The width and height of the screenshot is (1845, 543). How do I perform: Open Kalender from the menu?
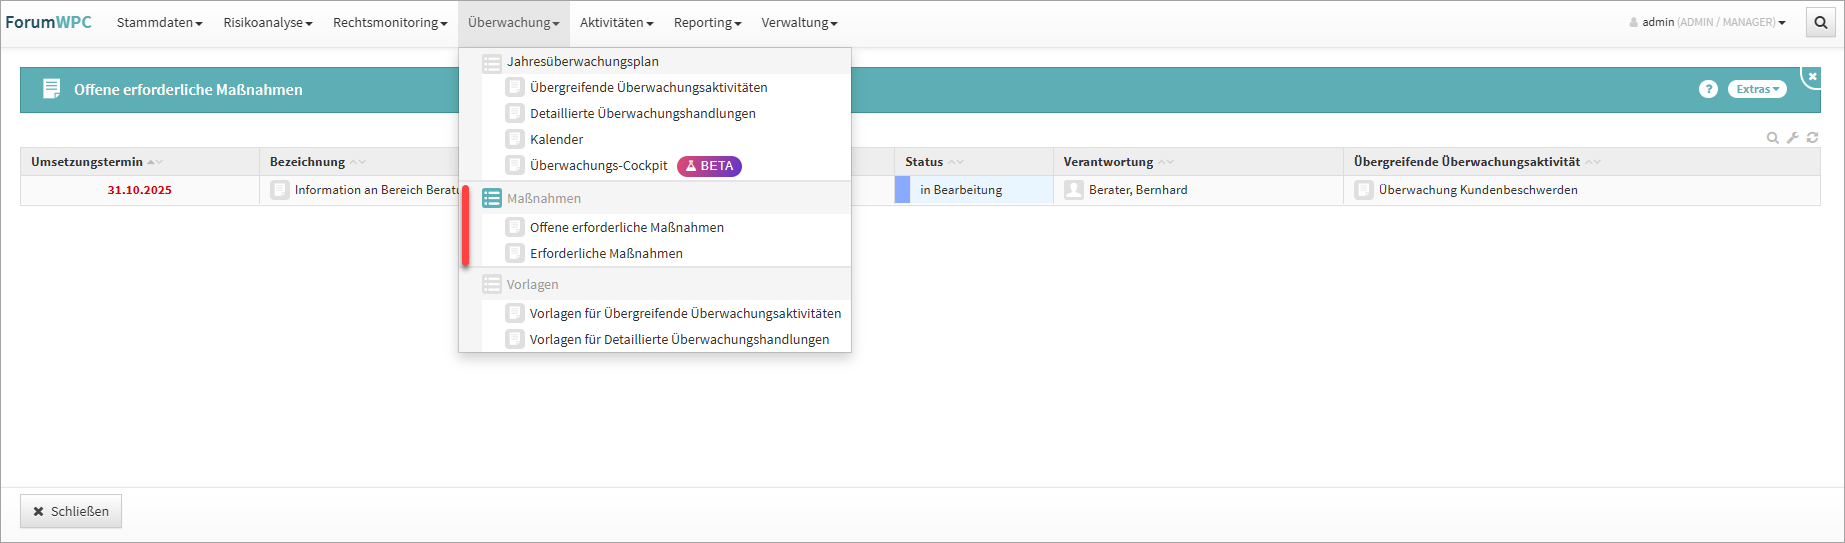coord(556,139)
